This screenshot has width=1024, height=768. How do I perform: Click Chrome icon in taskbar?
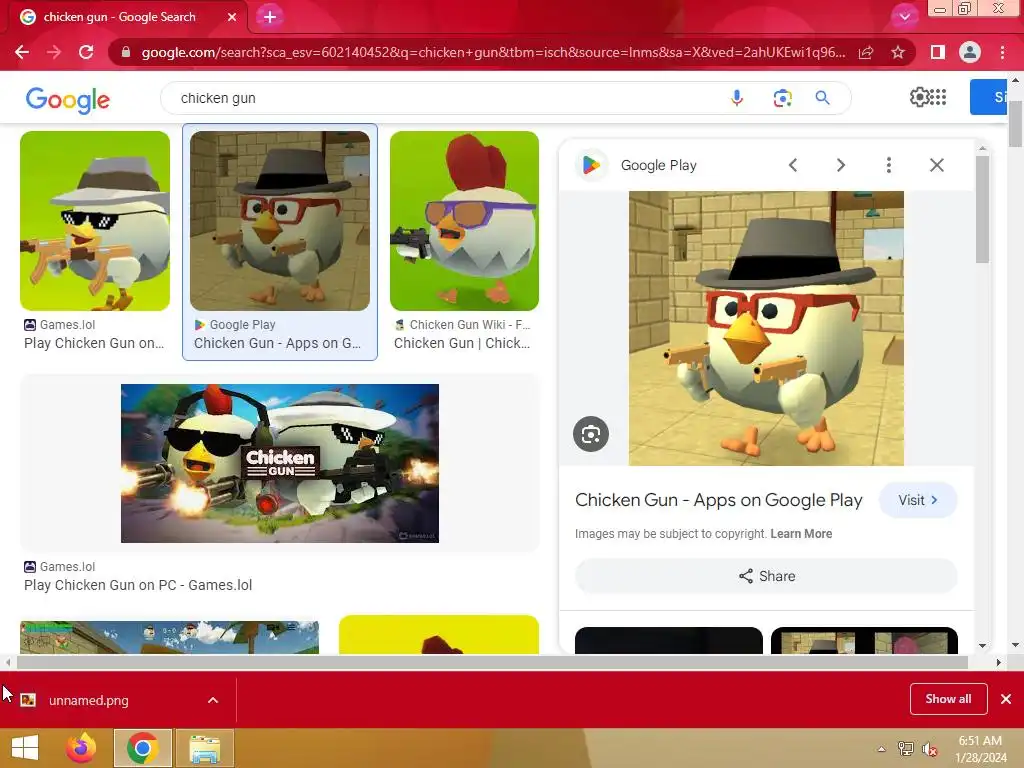142,748
